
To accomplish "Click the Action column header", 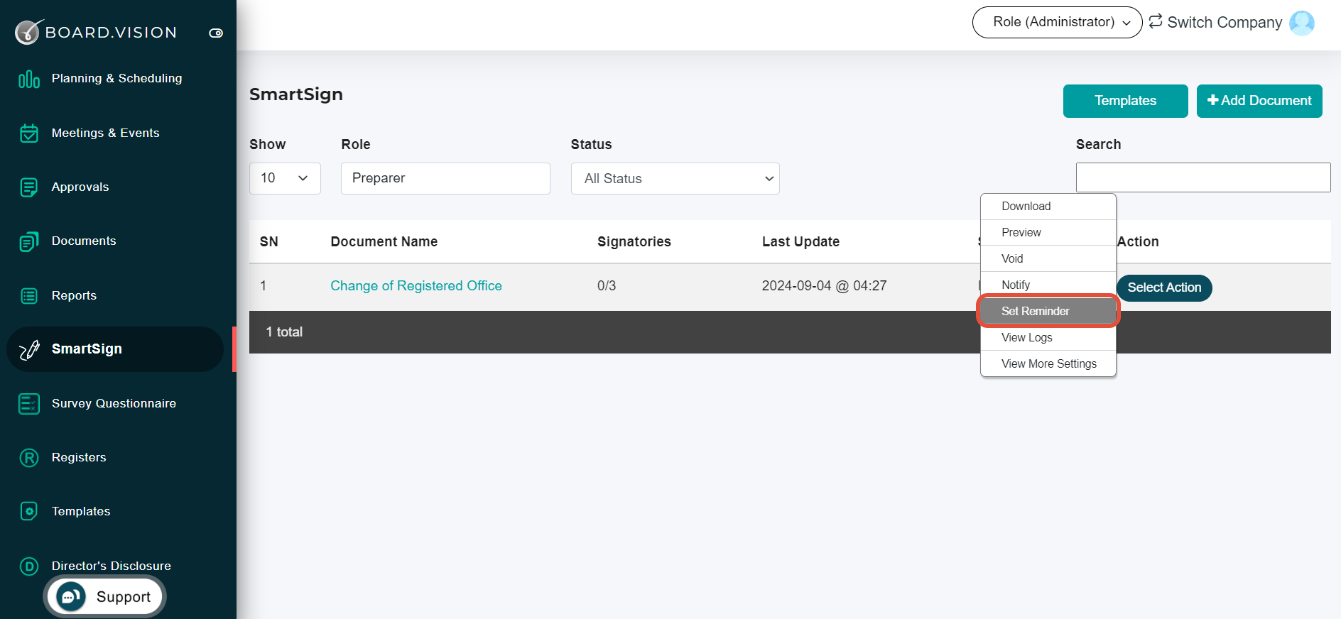I will pos(1138,242).
